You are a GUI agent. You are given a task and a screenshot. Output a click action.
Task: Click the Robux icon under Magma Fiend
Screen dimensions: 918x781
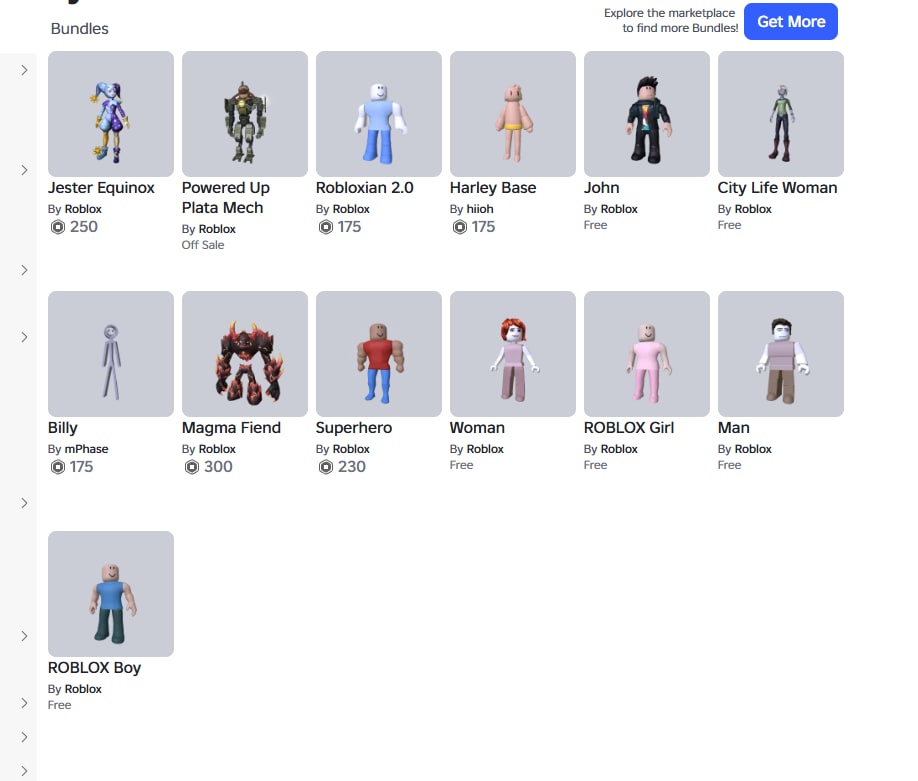tap(191, 467)
